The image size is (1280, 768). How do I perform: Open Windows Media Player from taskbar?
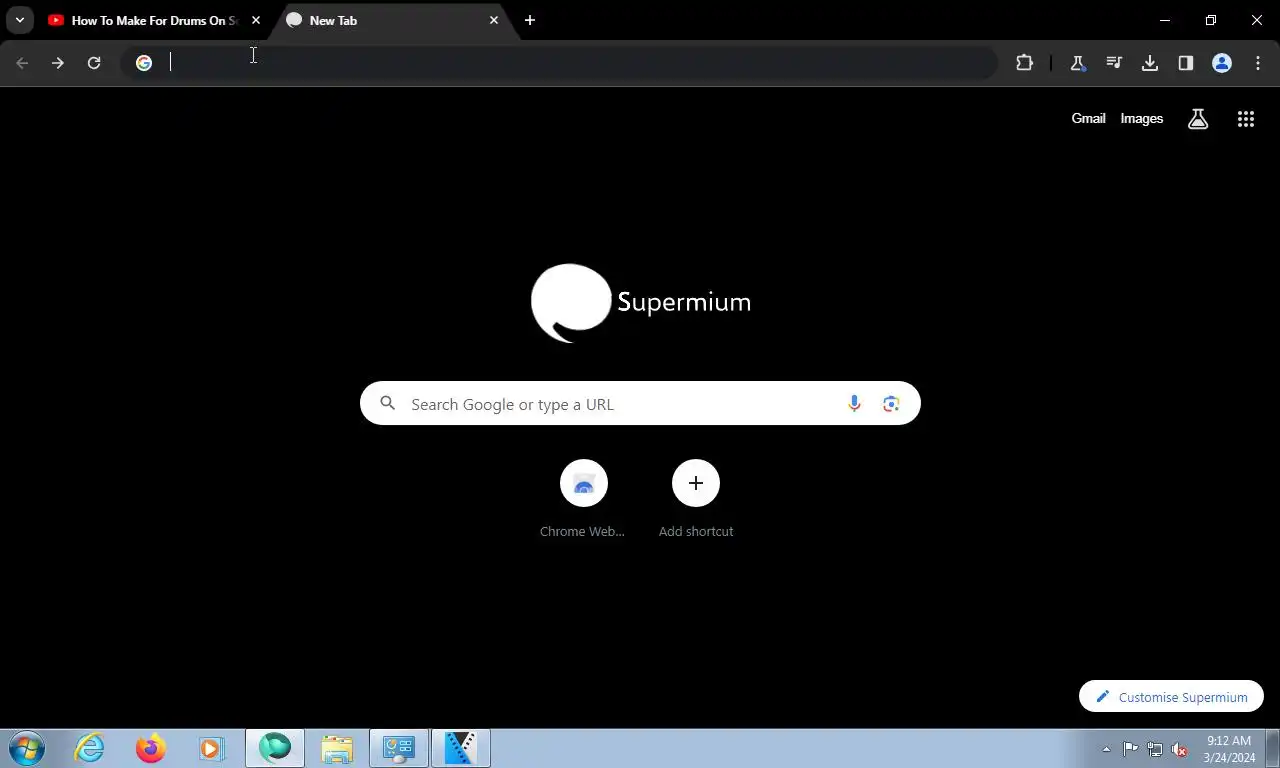pyautogui.click(x=211, y=748)
